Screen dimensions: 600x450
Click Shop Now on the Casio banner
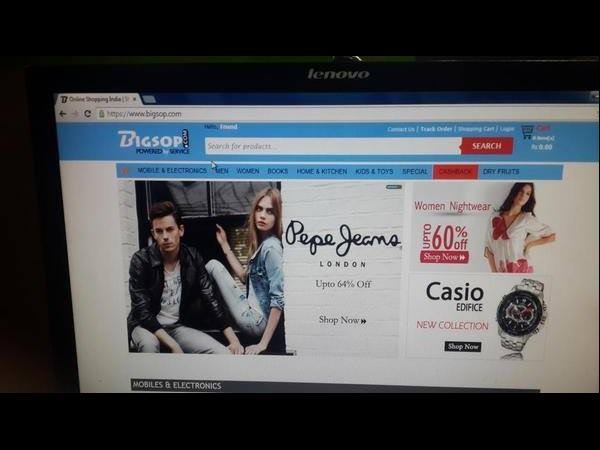coord(462,346)
